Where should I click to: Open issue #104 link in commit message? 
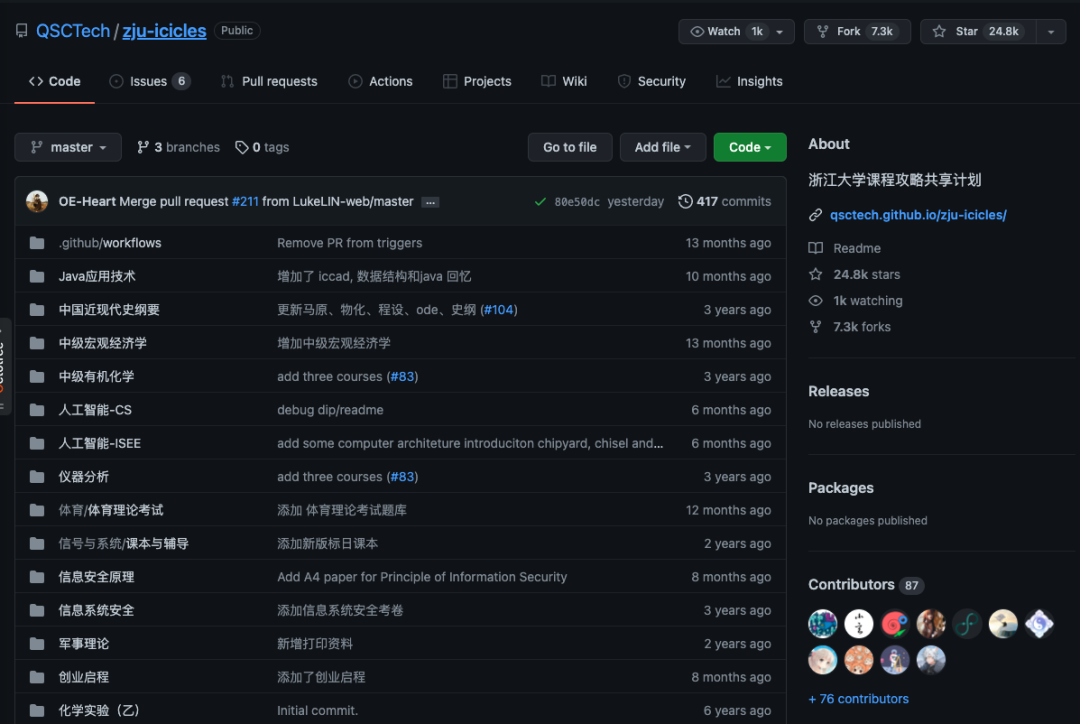tap(499, 310)
